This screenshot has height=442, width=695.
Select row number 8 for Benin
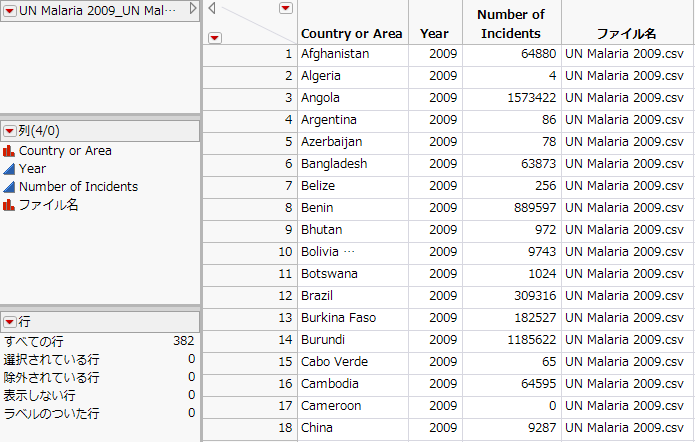click(286, 208)
